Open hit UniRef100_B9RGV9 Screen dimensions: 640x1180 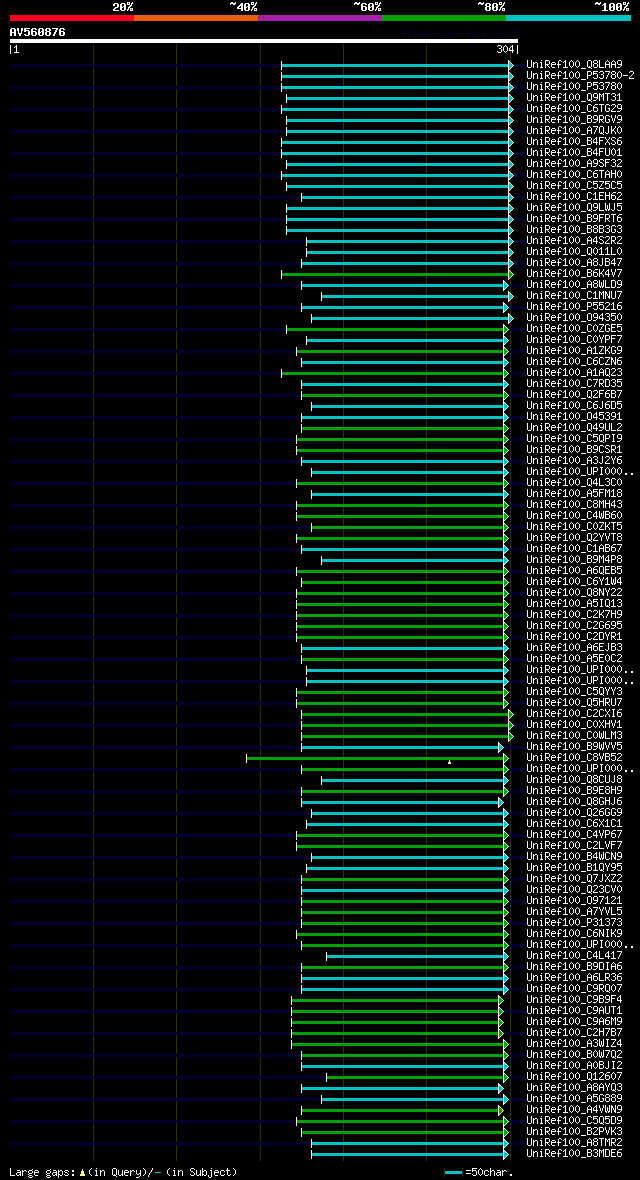[x=574, y=120]
